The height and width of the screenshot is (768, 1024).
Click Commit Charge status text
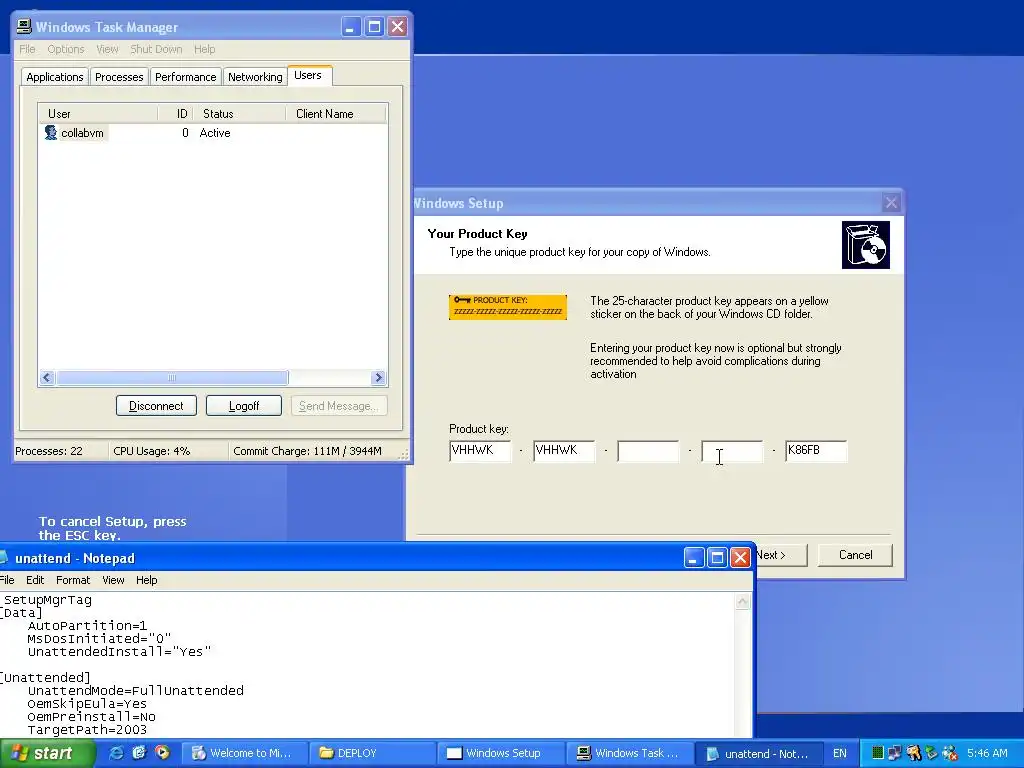[x=307, y=451]
